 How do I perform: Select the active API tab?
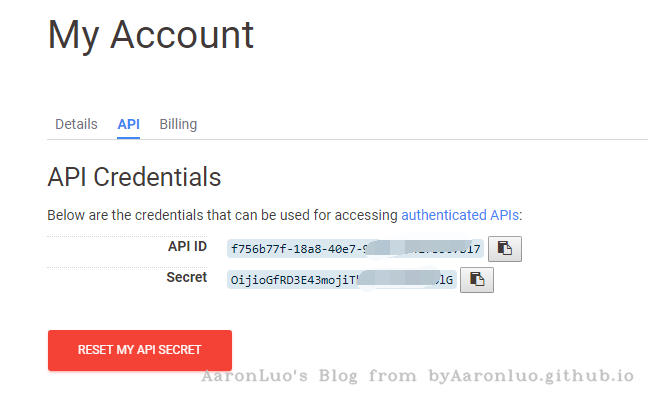pyautogui.click(x=129, y=124)
